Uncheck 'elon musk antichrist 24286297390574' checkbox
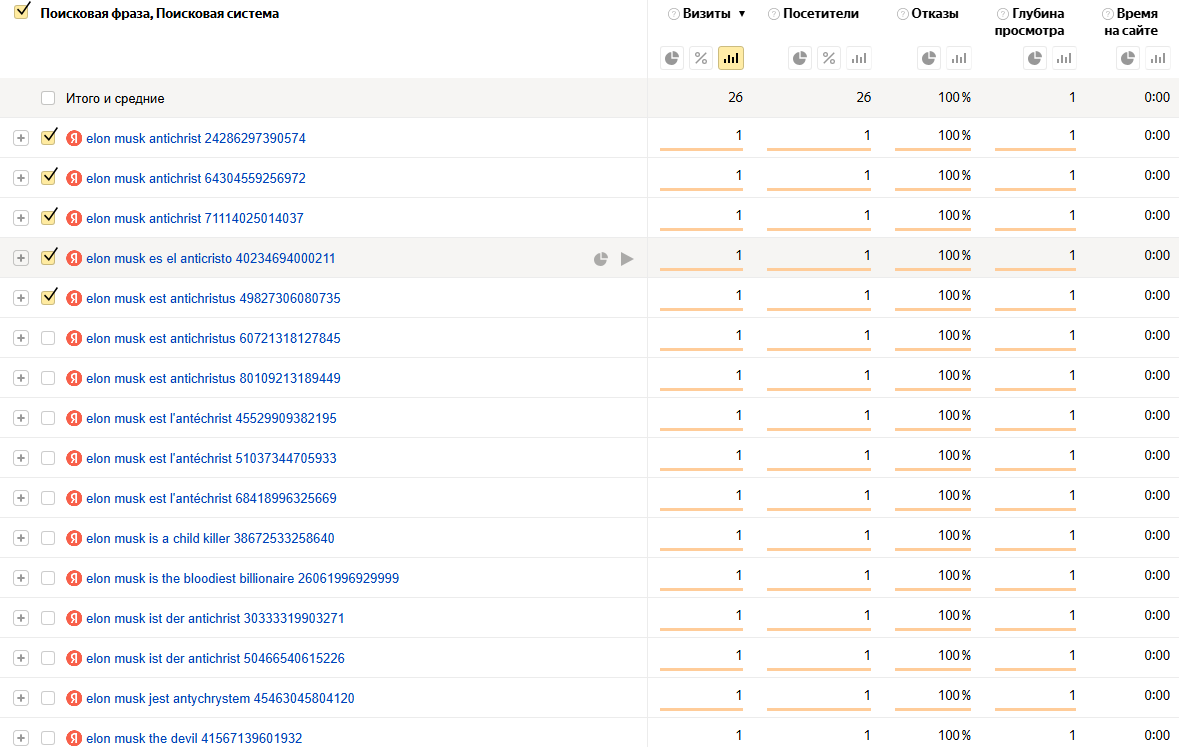 pyautogui.click(x=48, y=138)
